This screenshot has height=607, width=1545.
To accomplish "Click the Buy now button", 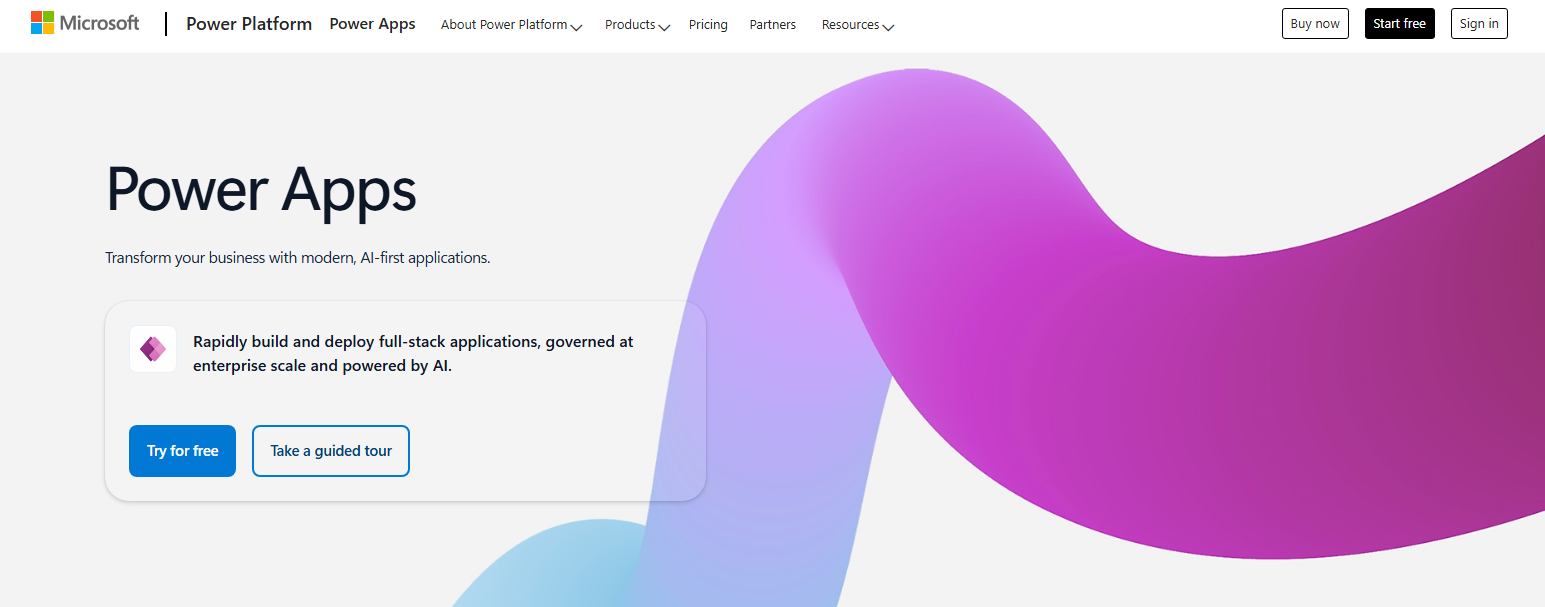I will pos(1315,24).
